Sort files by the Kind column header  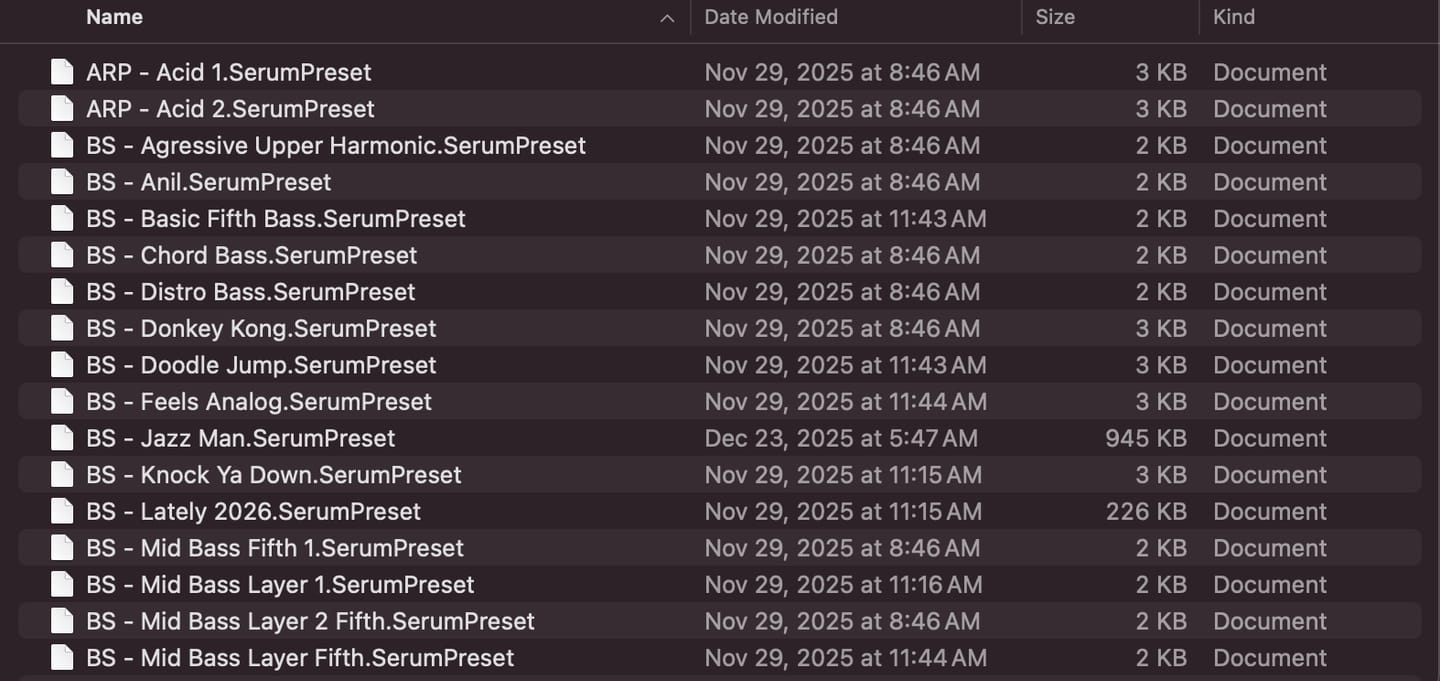tap(1234, 17)
